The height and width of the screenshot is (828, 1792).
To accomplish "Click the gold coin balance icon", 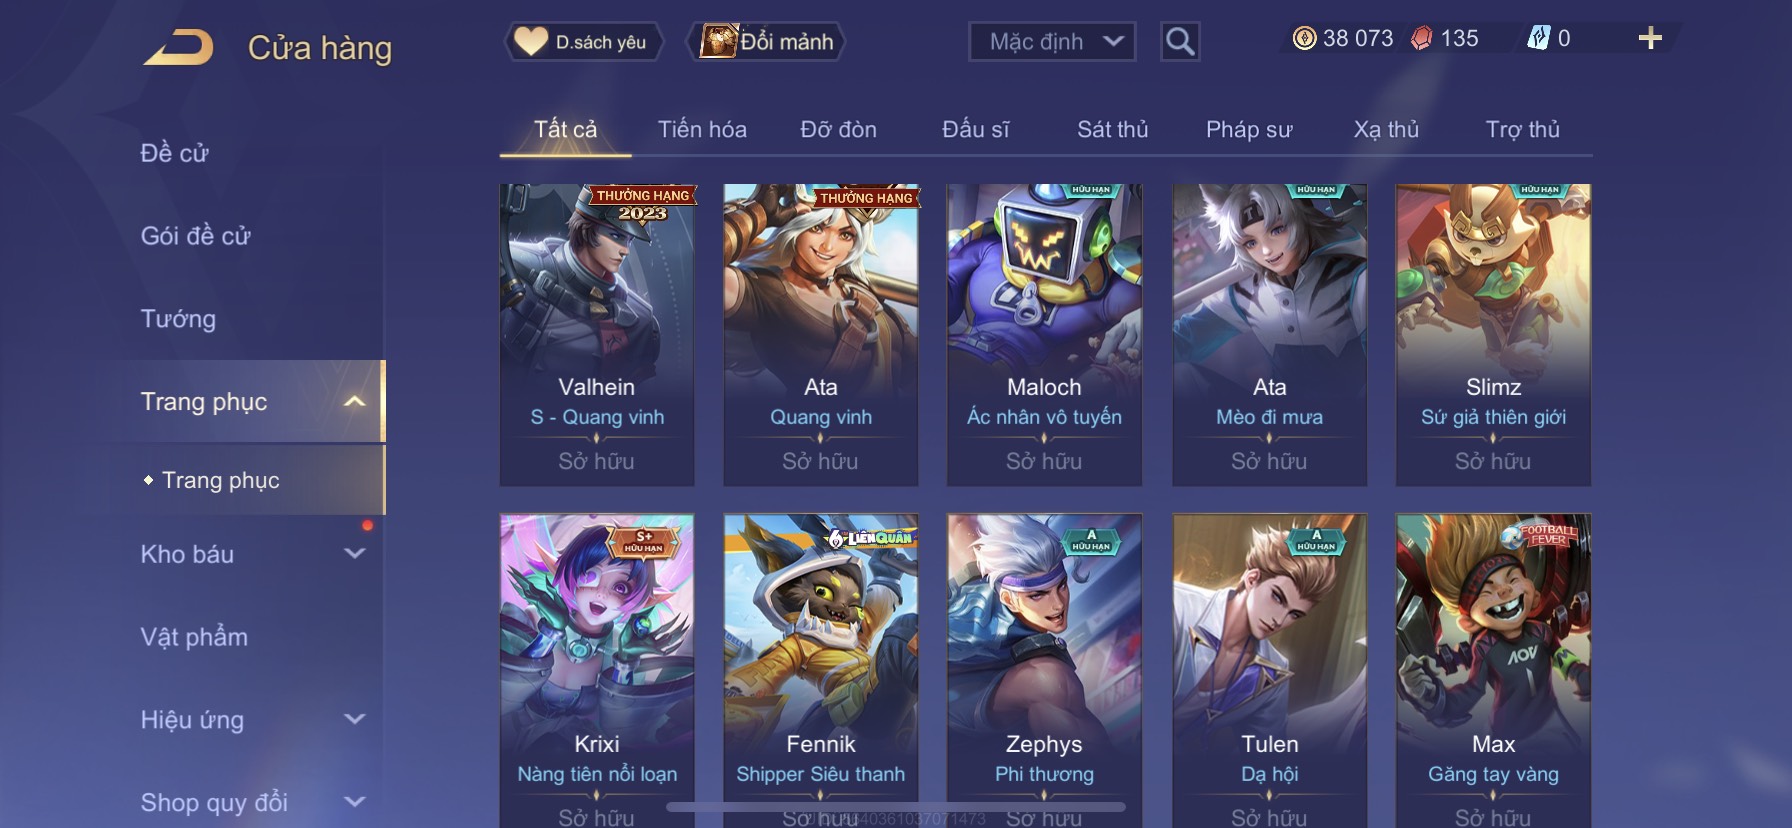I will click(1304, 38).
